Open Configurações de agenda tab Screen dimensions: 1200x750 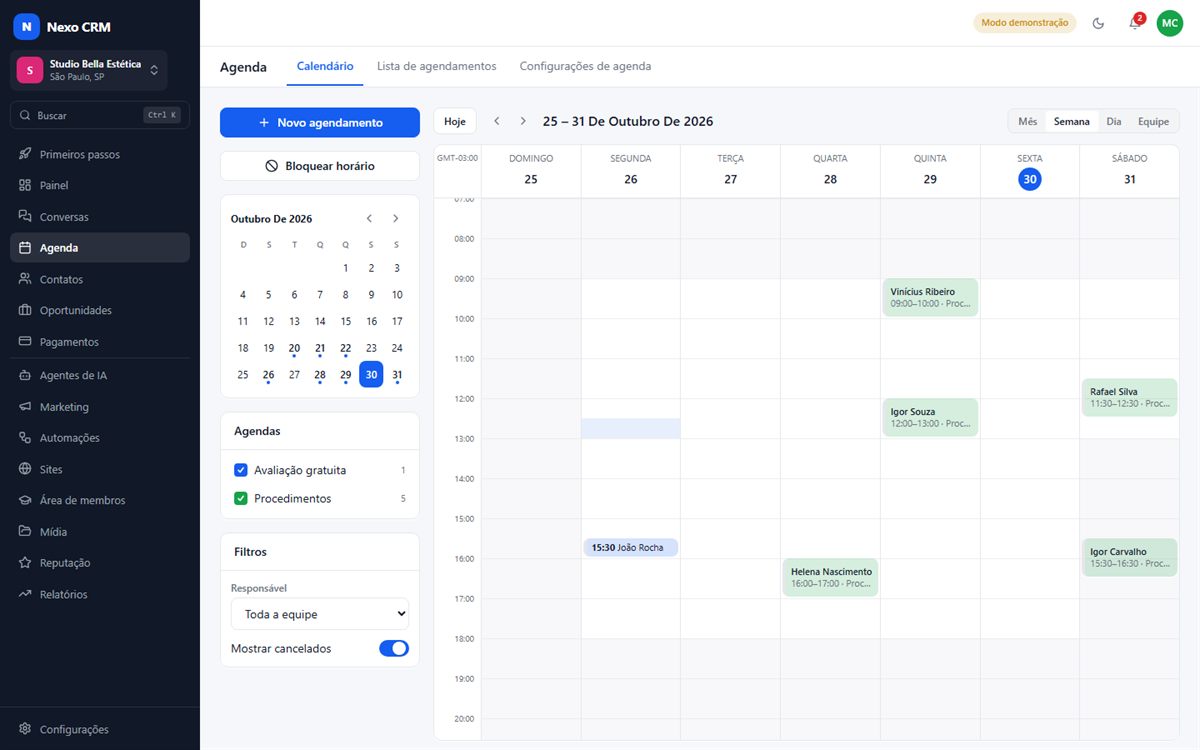[x=585, y=66]
